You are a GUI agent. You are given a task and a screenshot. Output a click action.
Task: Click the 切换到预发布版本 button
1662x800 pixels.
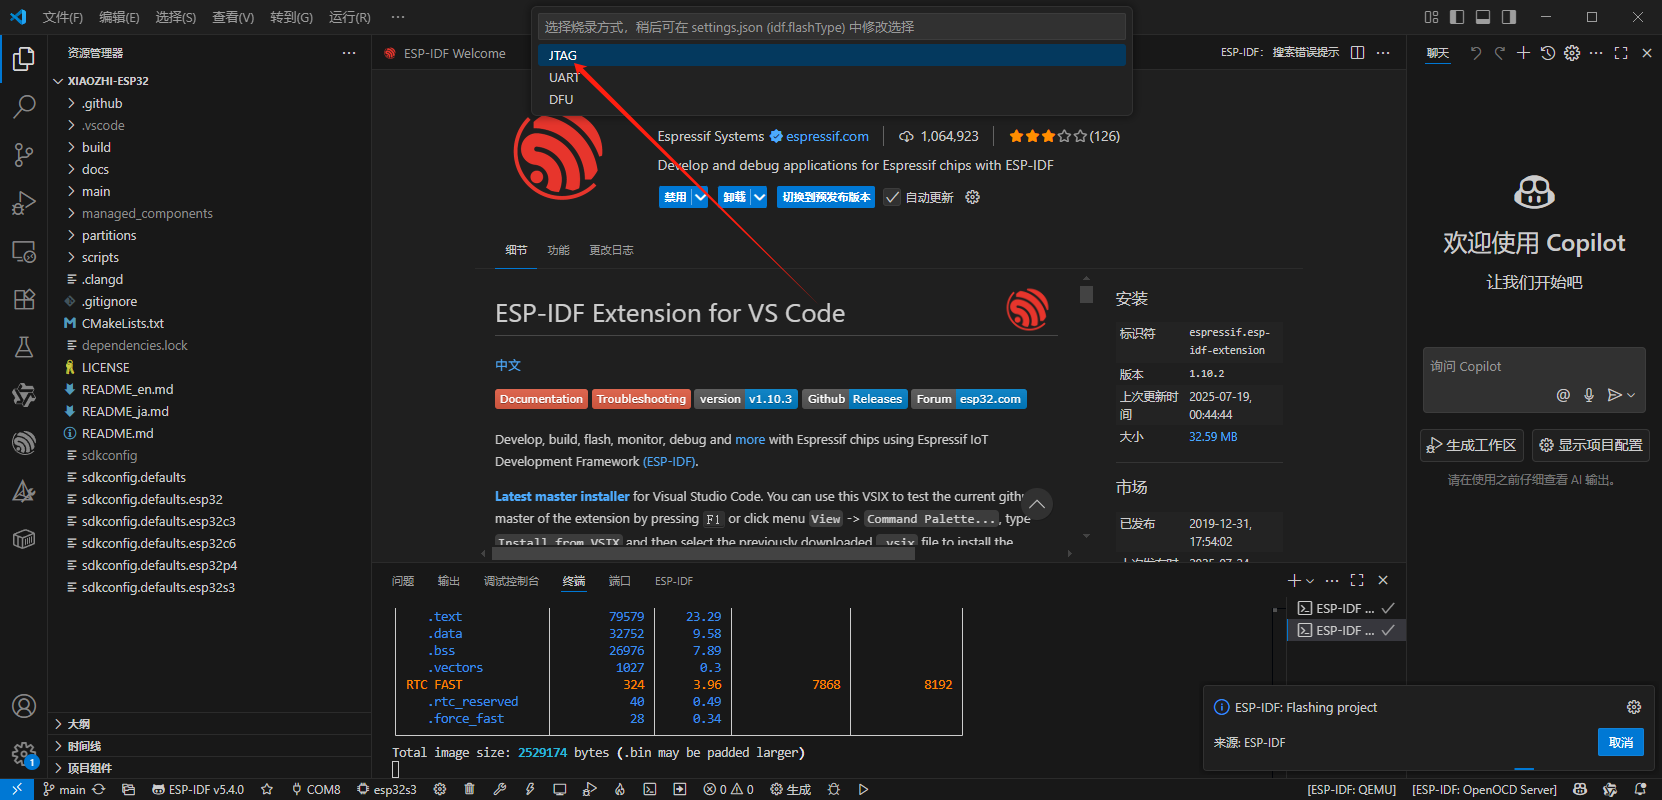click(x=826, y=197)
